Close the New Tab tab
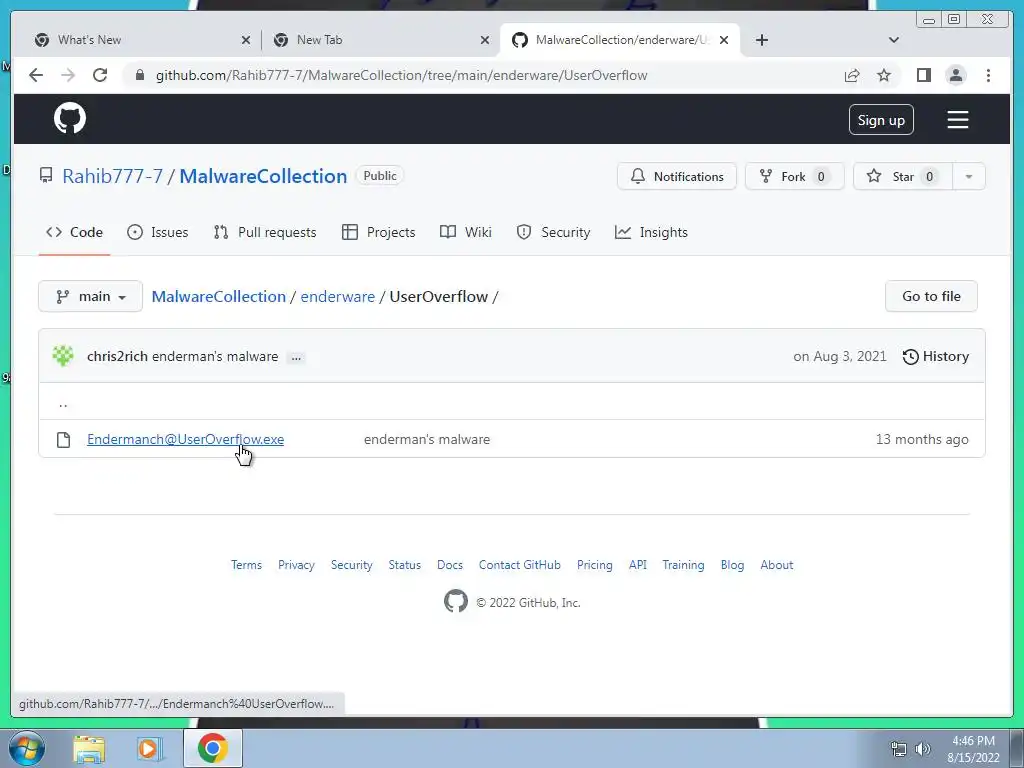1024x768 pixels. pyautogui.click(x=485, y=40)
